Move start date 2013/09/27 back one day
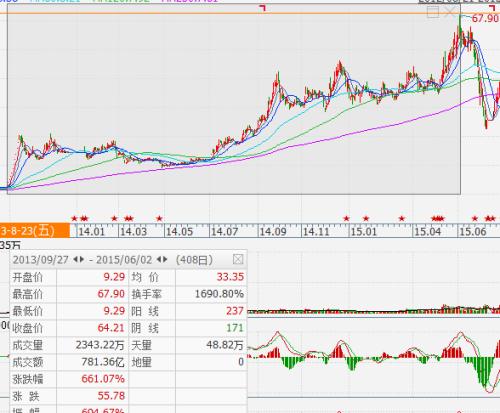Screen dimensions: 500x413 point(76,259)
